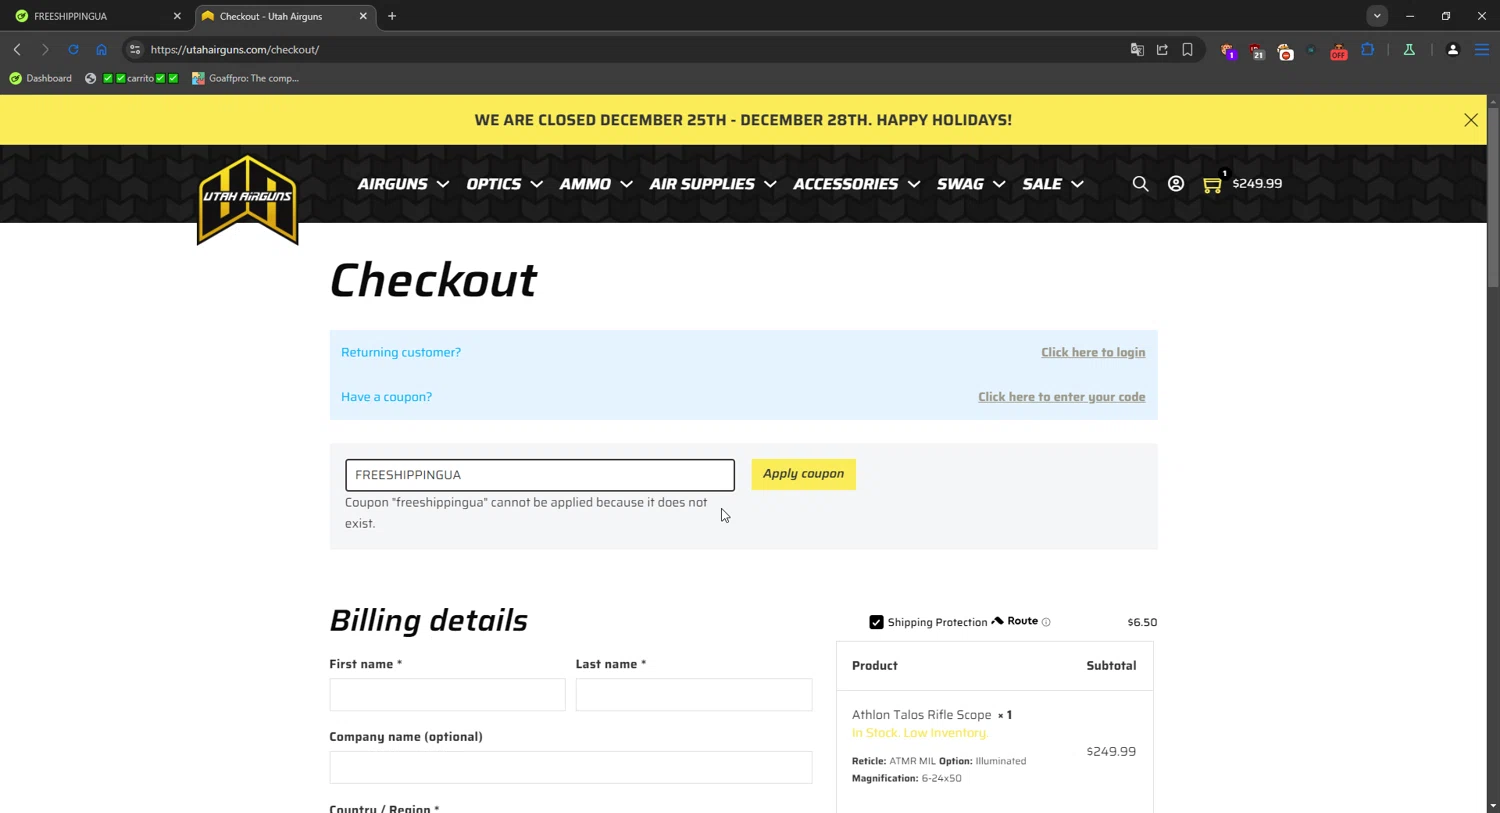This screenshot has height=813, width=1500.
Task: Click the translate page icon
Action: 1137,49
